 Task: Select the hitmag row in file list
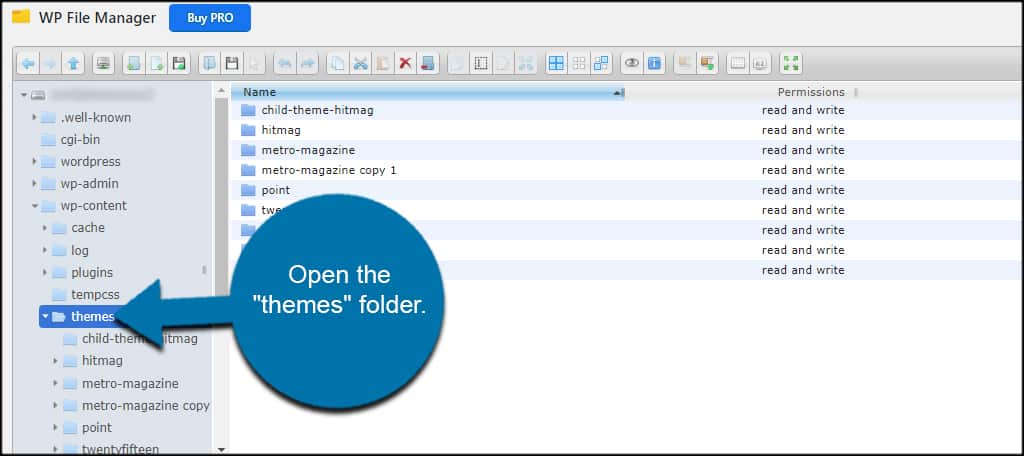pyautogui.click(x=627, y=130)
